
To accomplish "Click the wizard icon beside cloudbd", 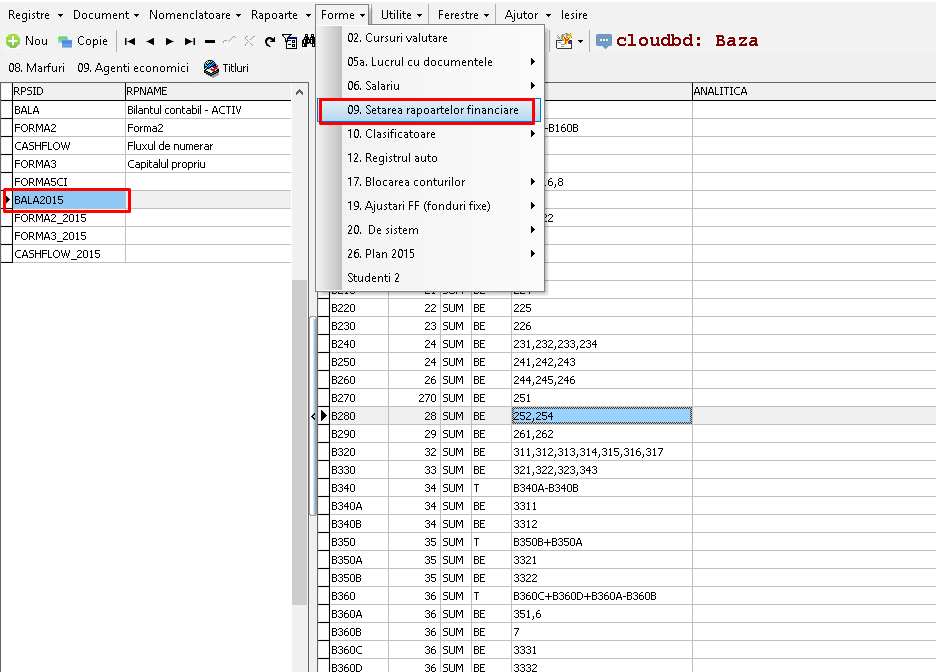I will [564, 41].
